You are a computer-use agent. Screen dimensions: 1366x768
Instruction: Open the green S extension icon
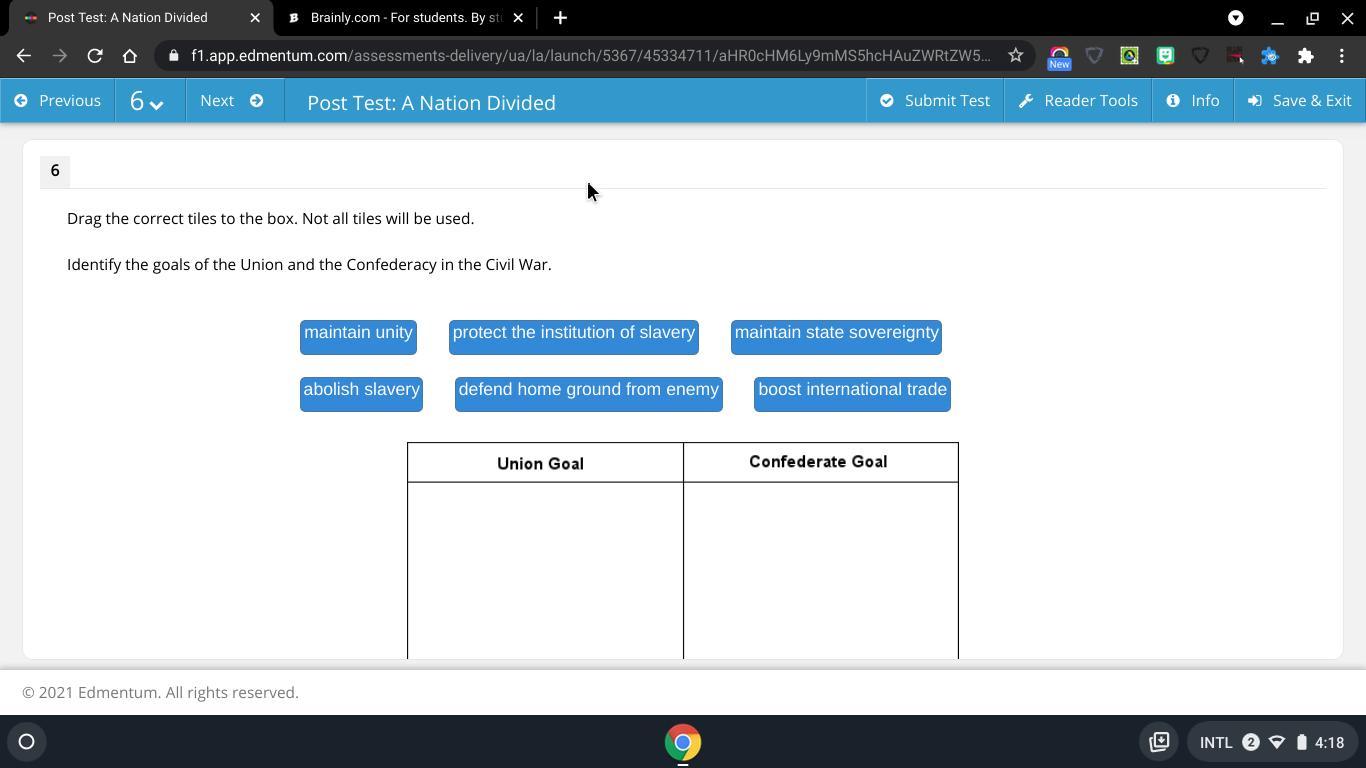(1165, 56)
